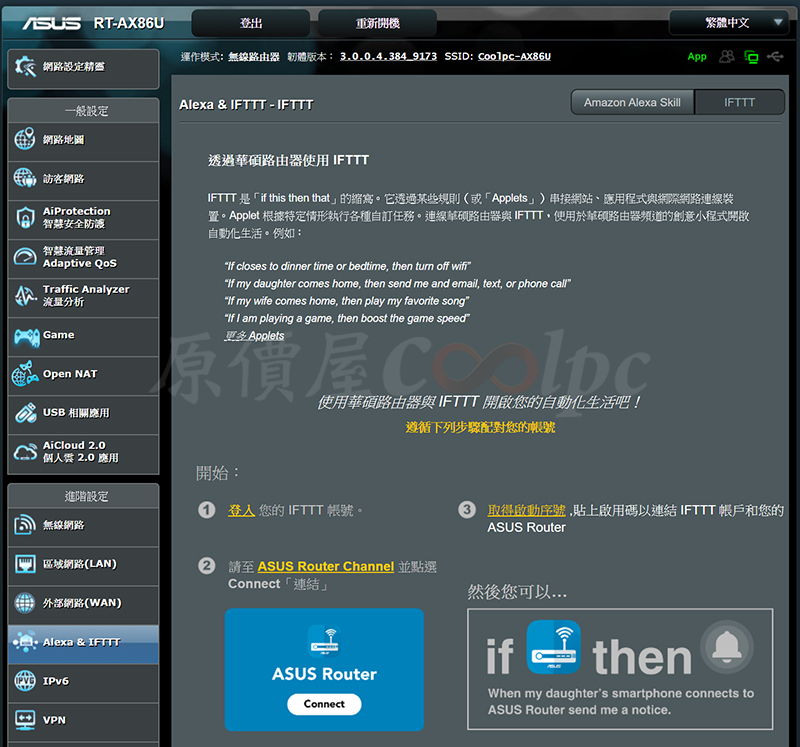Open the 更多 Applets link
Screen dimensions: 800x747
click(254, 336)
